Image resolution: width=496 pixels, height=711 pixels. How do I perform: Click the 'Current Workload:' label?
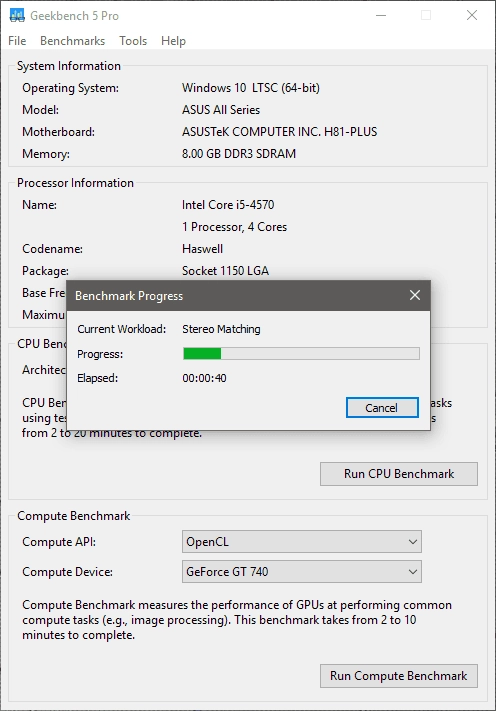coord(122,329)
